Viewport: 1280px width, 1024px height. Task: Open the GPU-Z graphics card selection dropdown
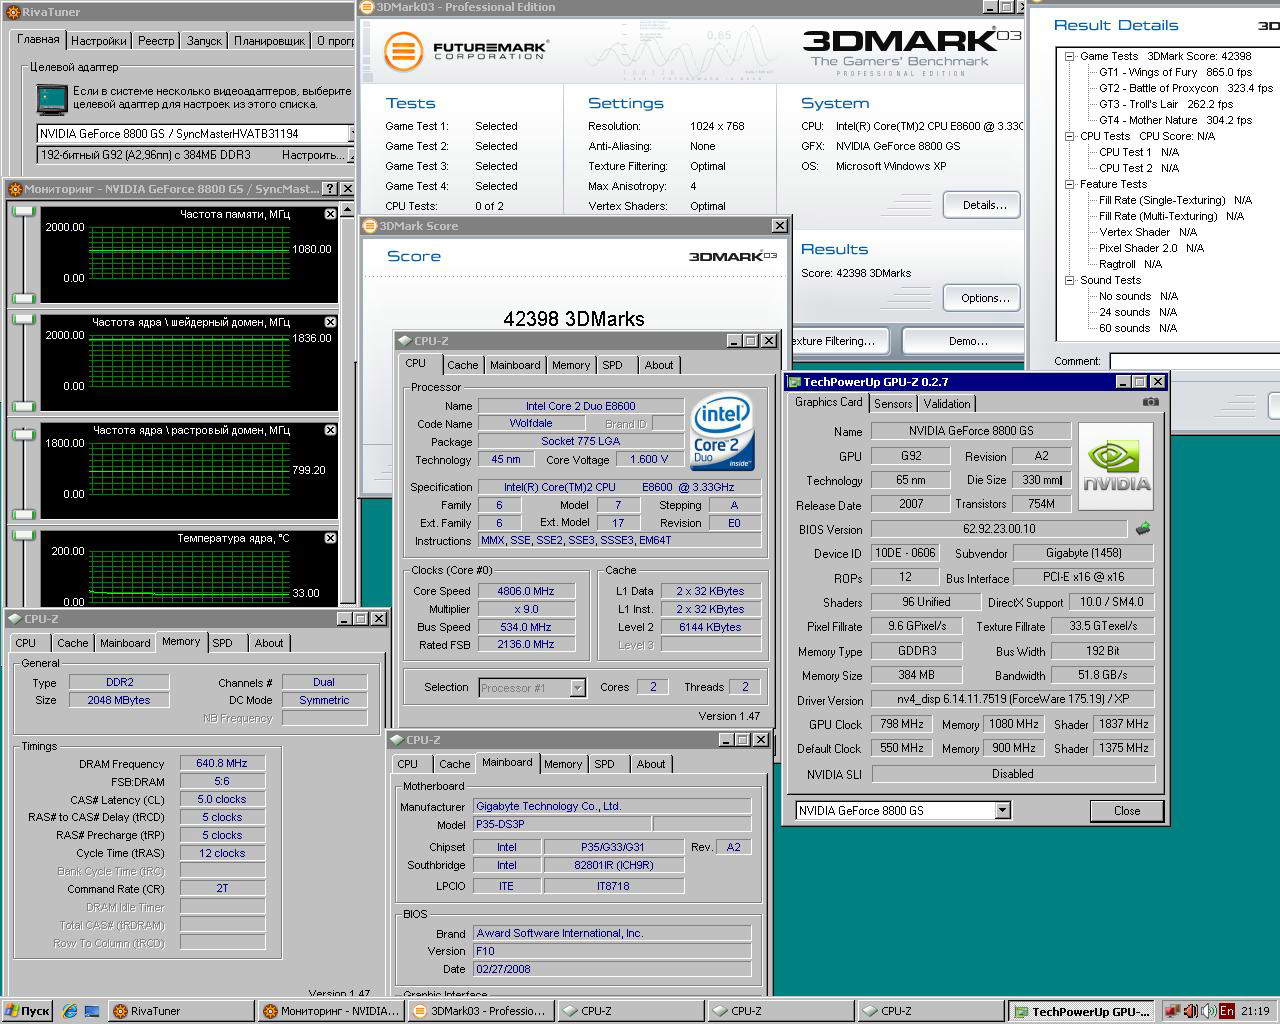[1002, 811]
